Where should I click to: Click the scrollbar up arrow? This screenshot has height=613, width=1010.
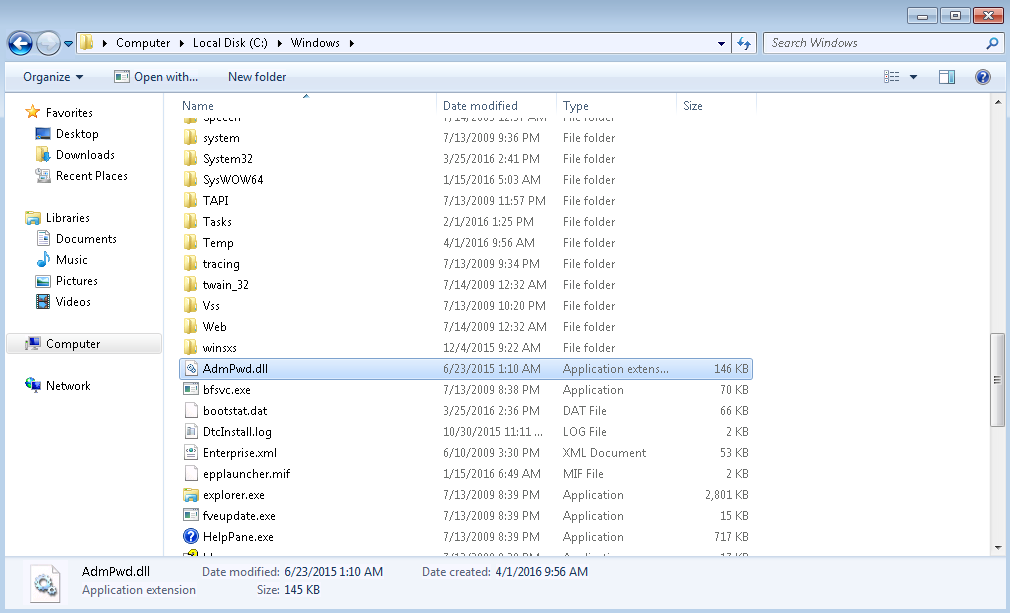[998, 102]
